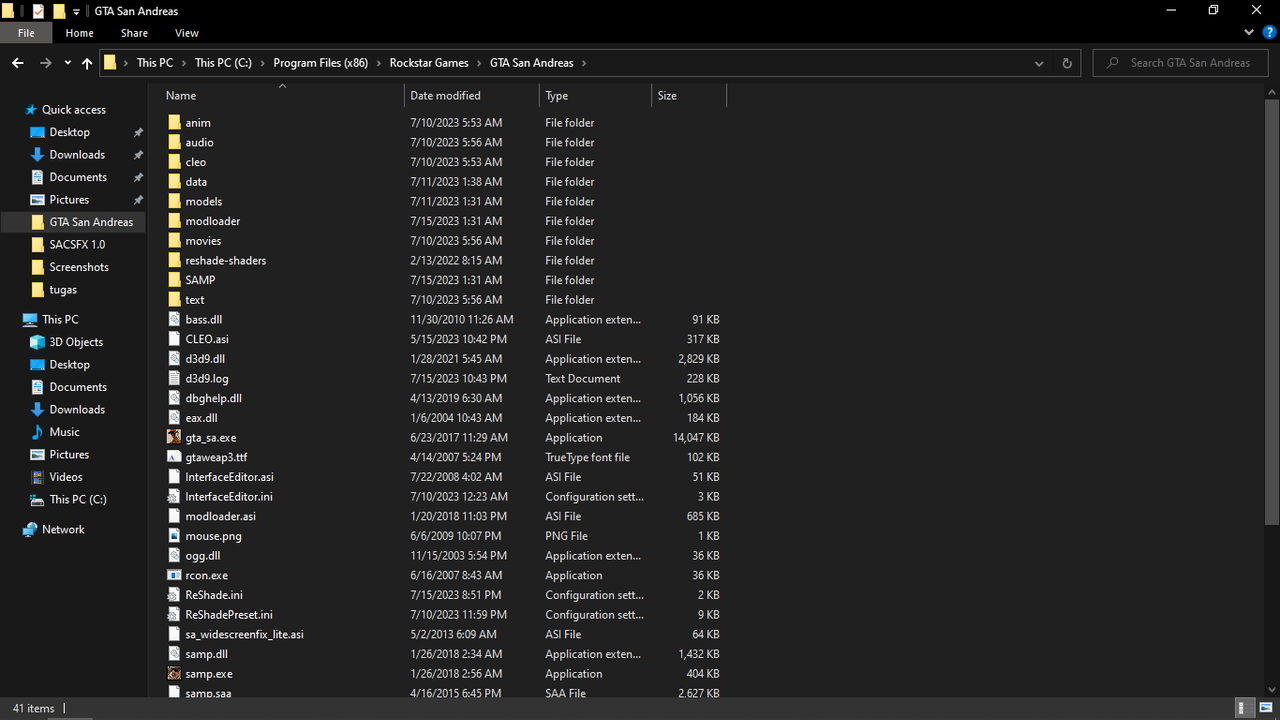This screenshot has height=720, width=1280.
Task: Open recent locations dropdown
Action: 67,63
